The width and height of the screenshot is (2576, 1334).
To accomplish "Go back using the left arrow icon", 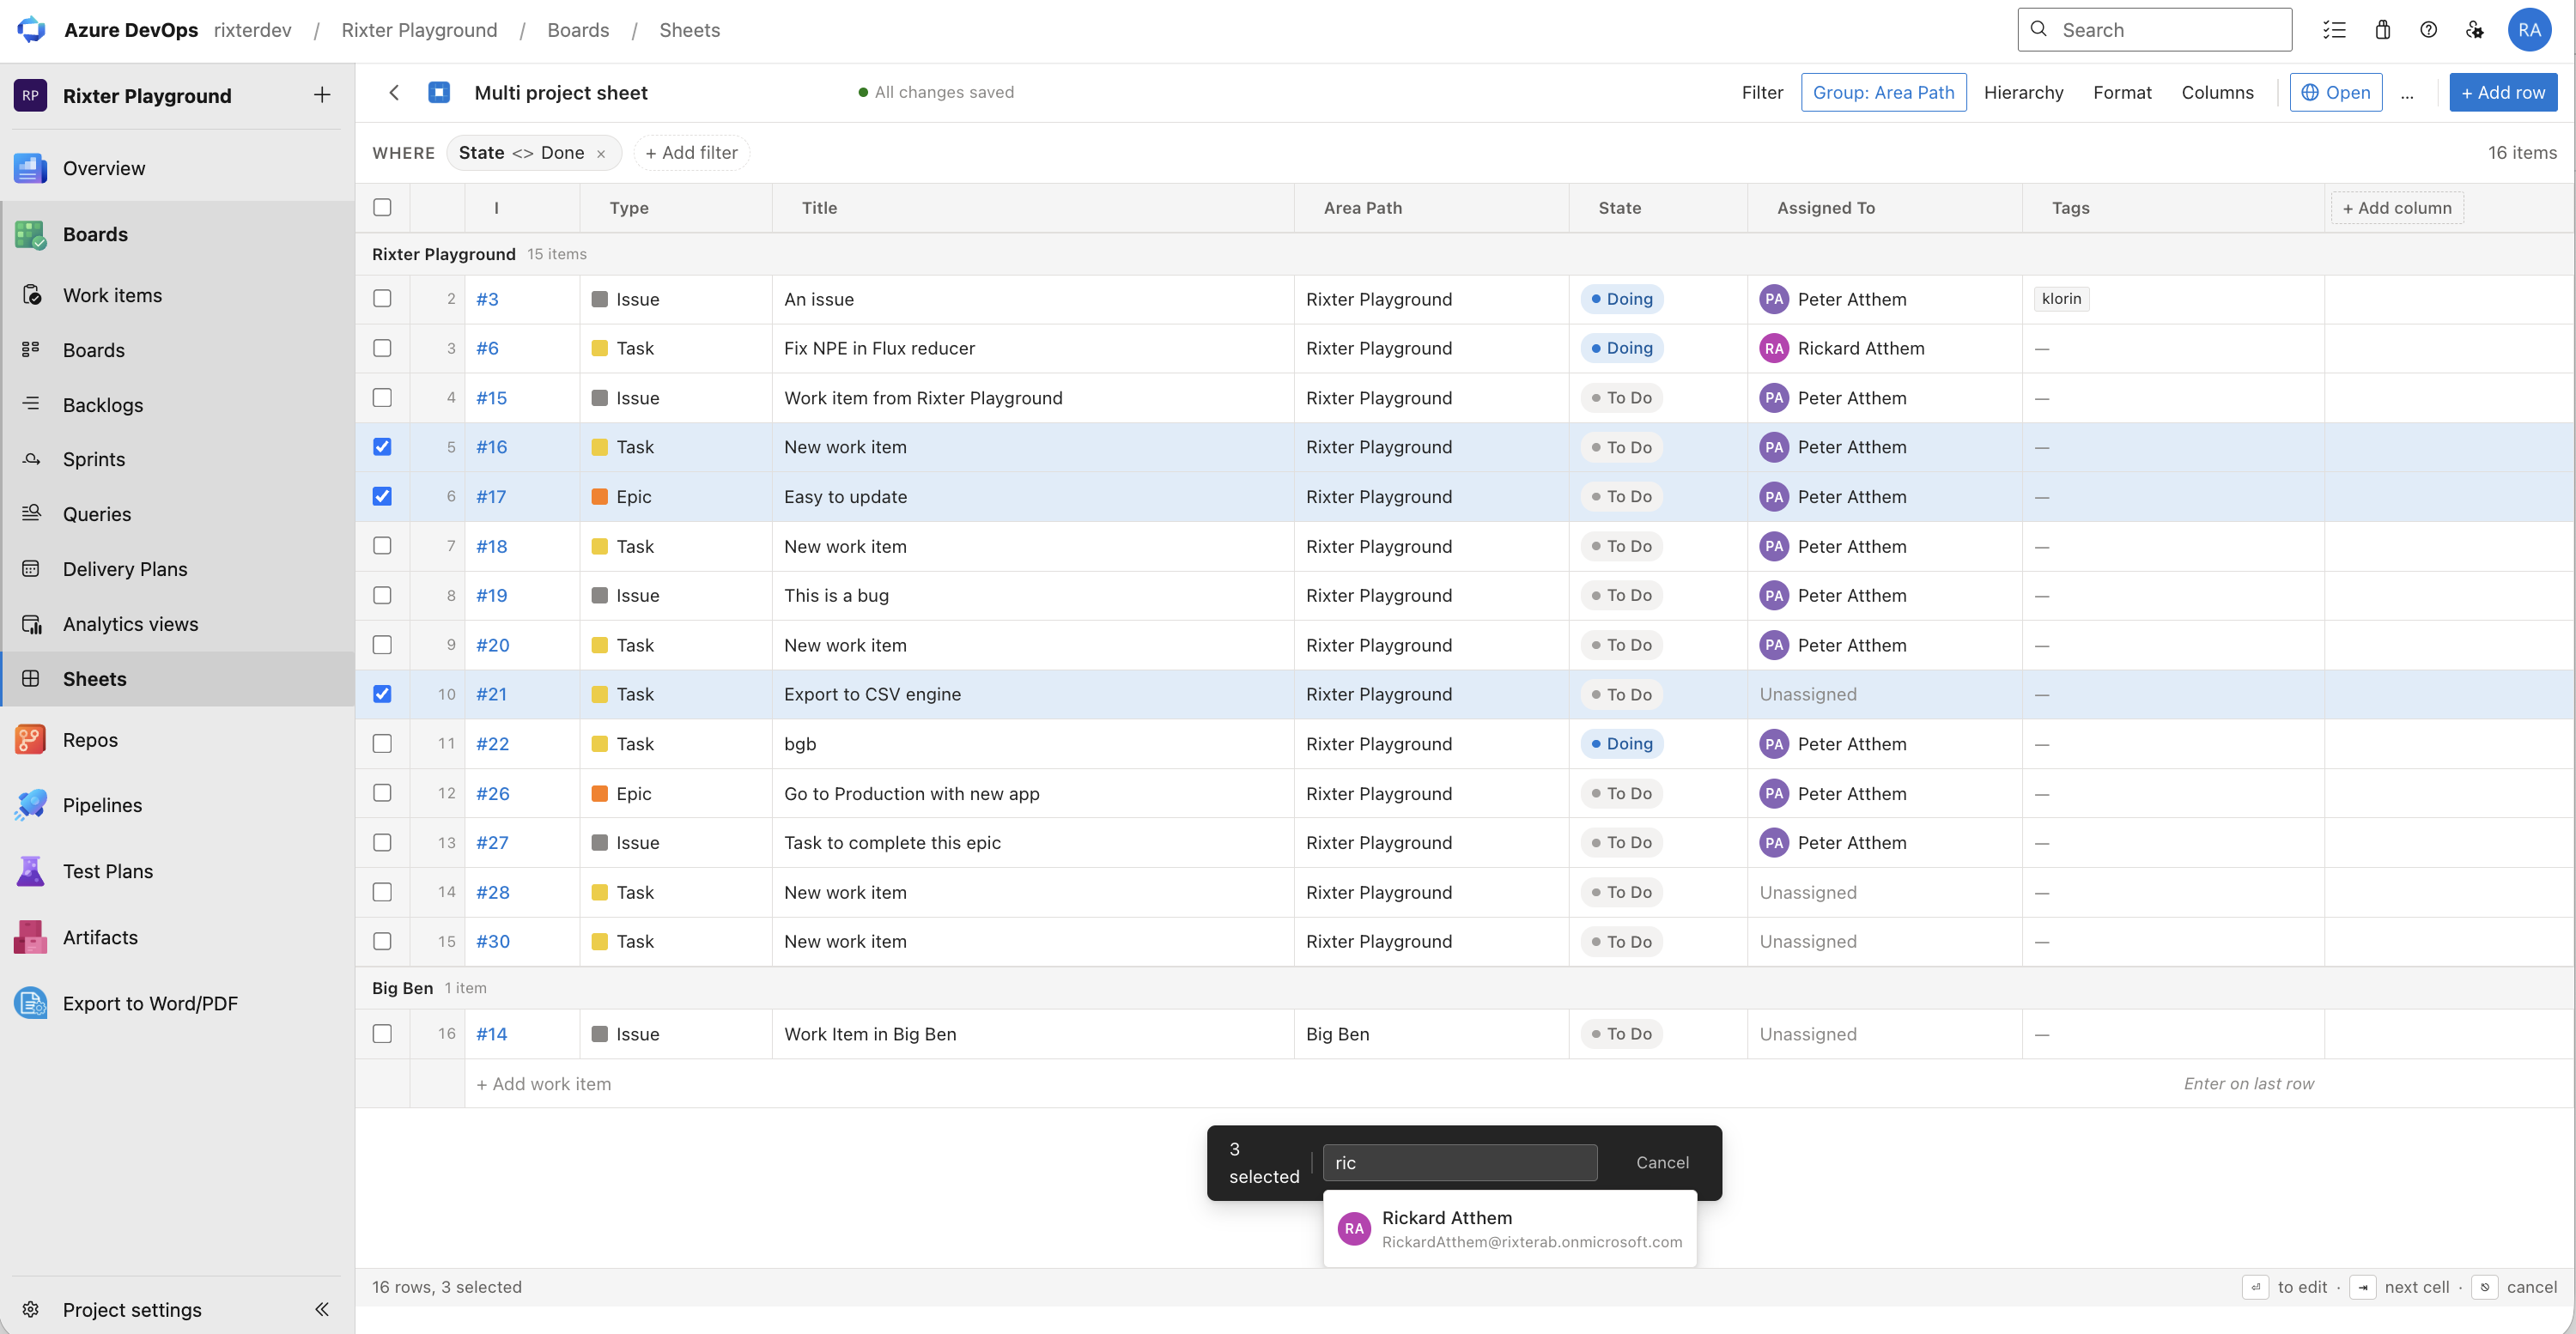I will click(394, 92).
